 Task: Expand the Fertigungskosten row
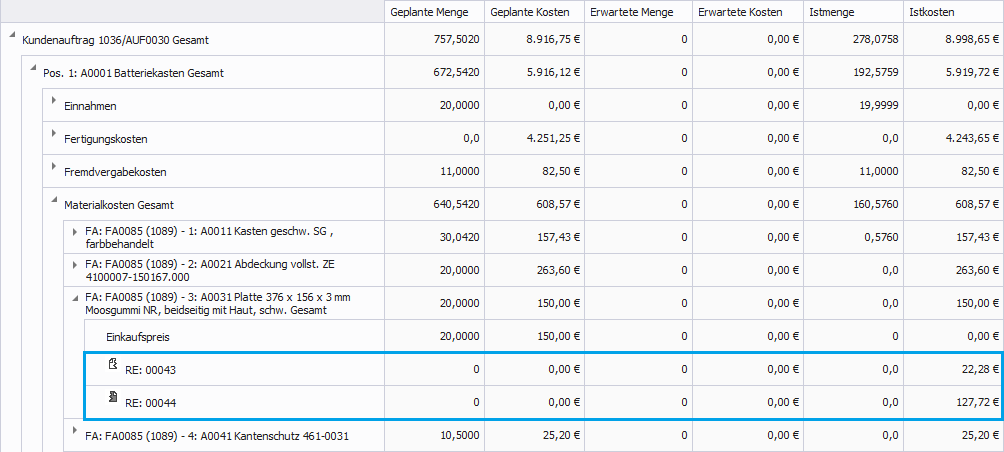pos(54,135)
